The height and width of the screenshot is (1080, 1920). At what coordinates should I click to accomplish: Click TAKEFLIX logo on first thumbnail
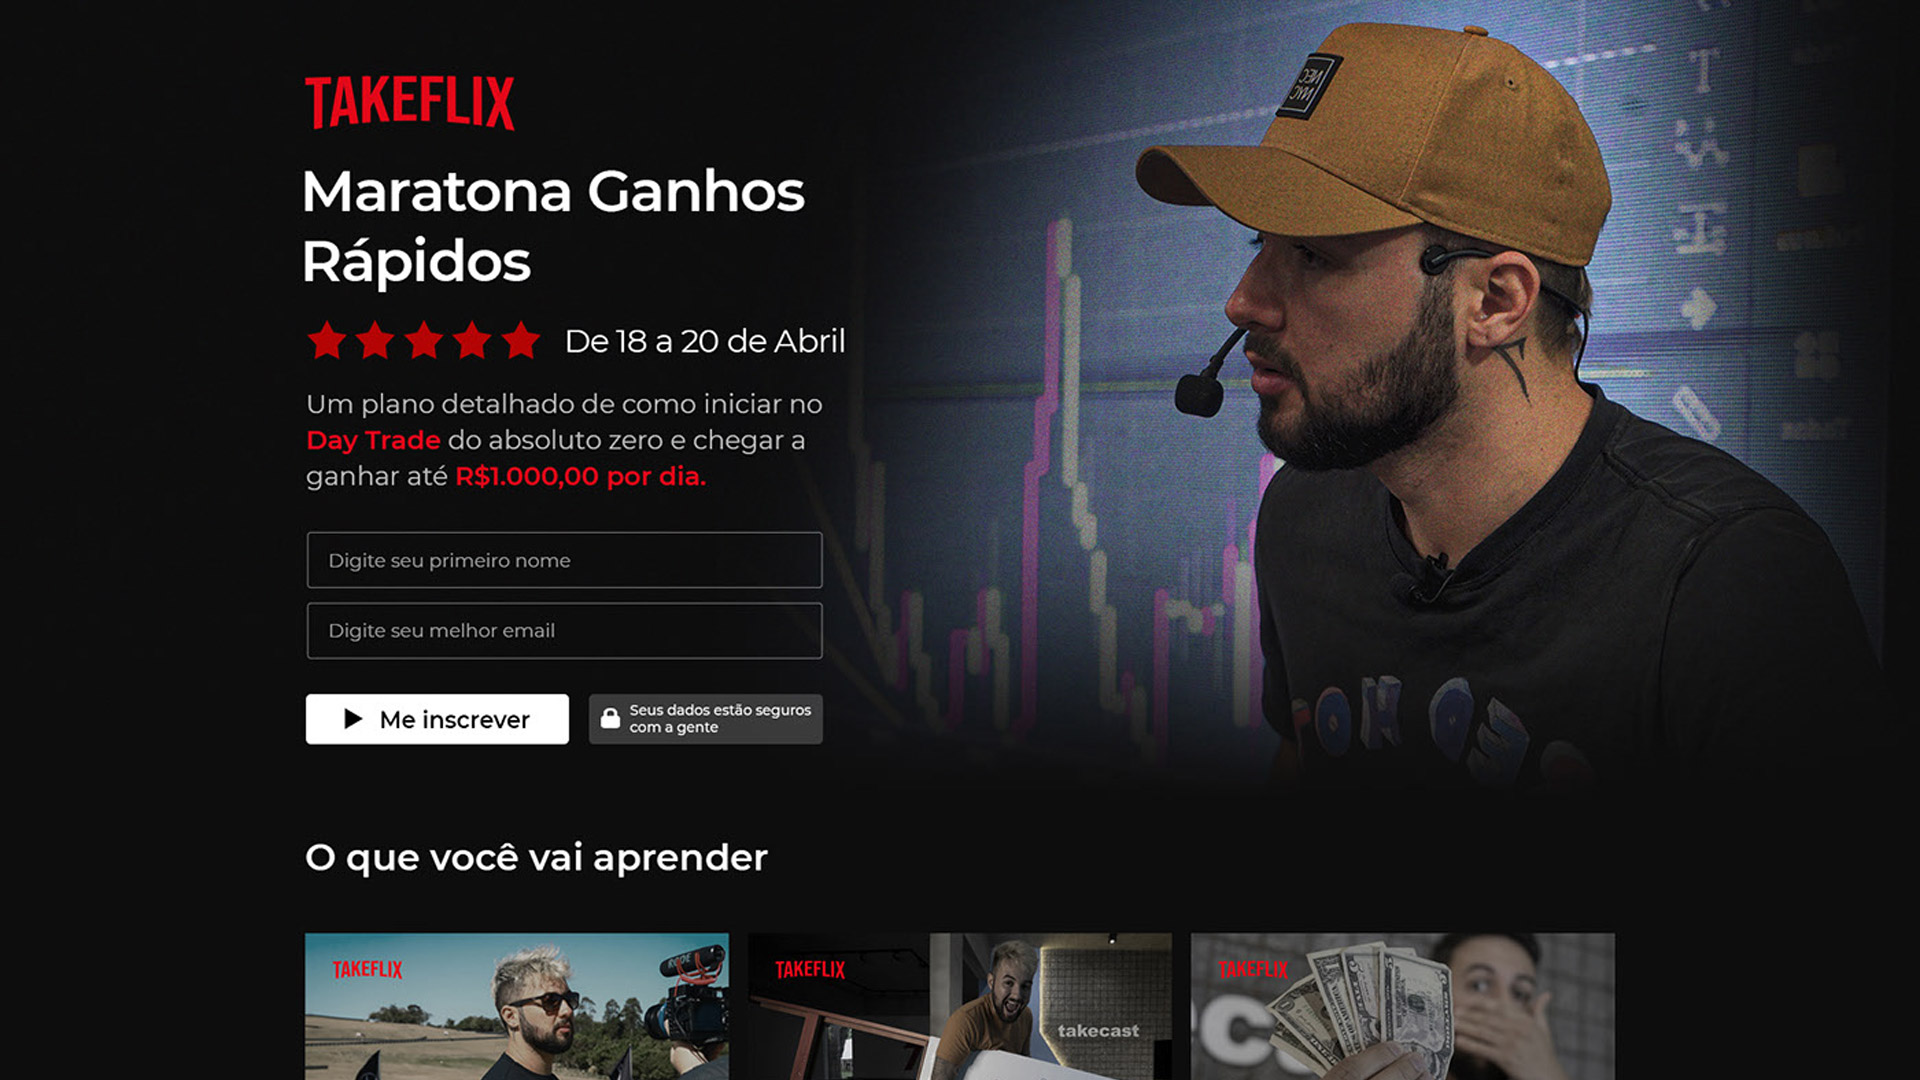tap(367, 969)
